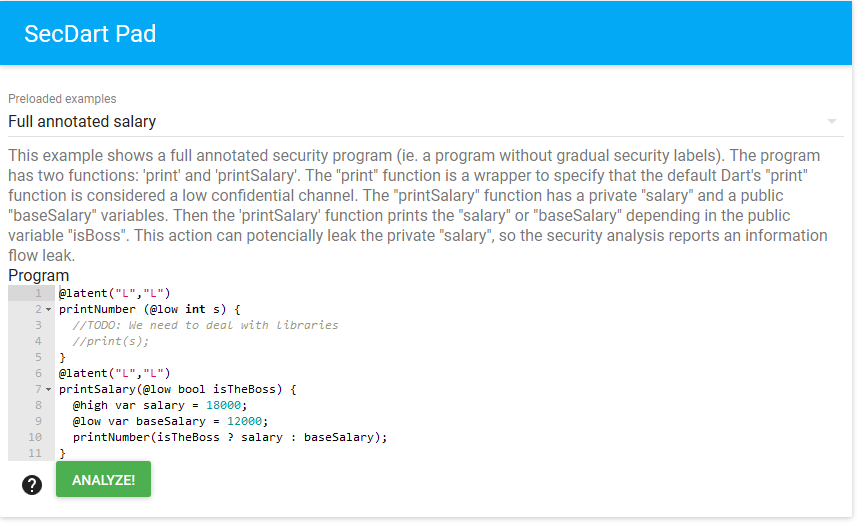Click the baseSalary value 12000
Image resolution: width=857 pixels, height=528 pixels.
coord(244,421)
